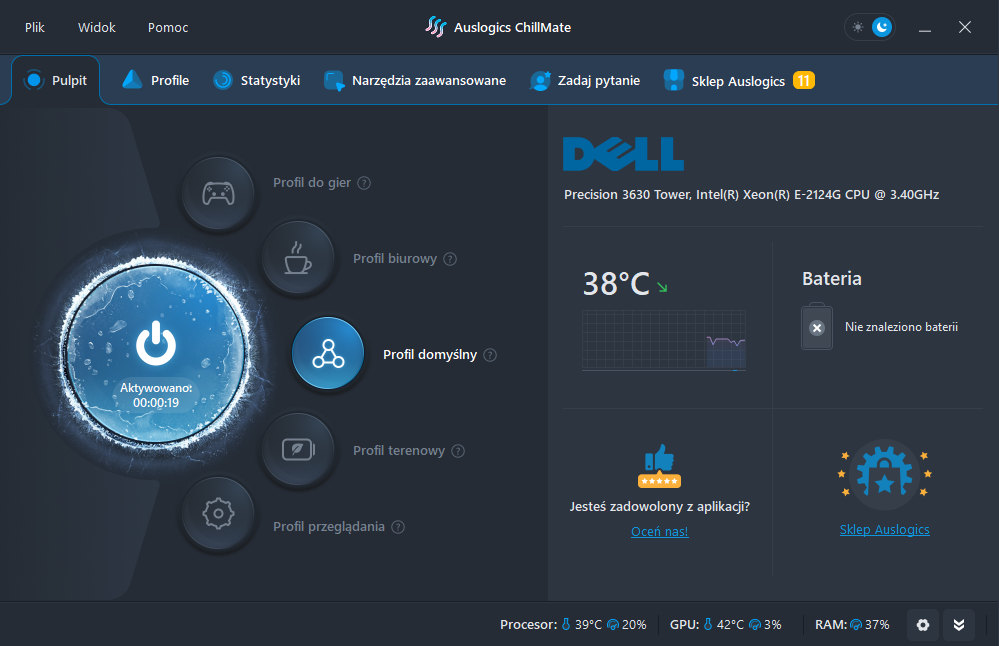Click Jesteś zadowolony z aplikacji? text
The height and width of the screenshot is (646, 999).
[659, 507]
